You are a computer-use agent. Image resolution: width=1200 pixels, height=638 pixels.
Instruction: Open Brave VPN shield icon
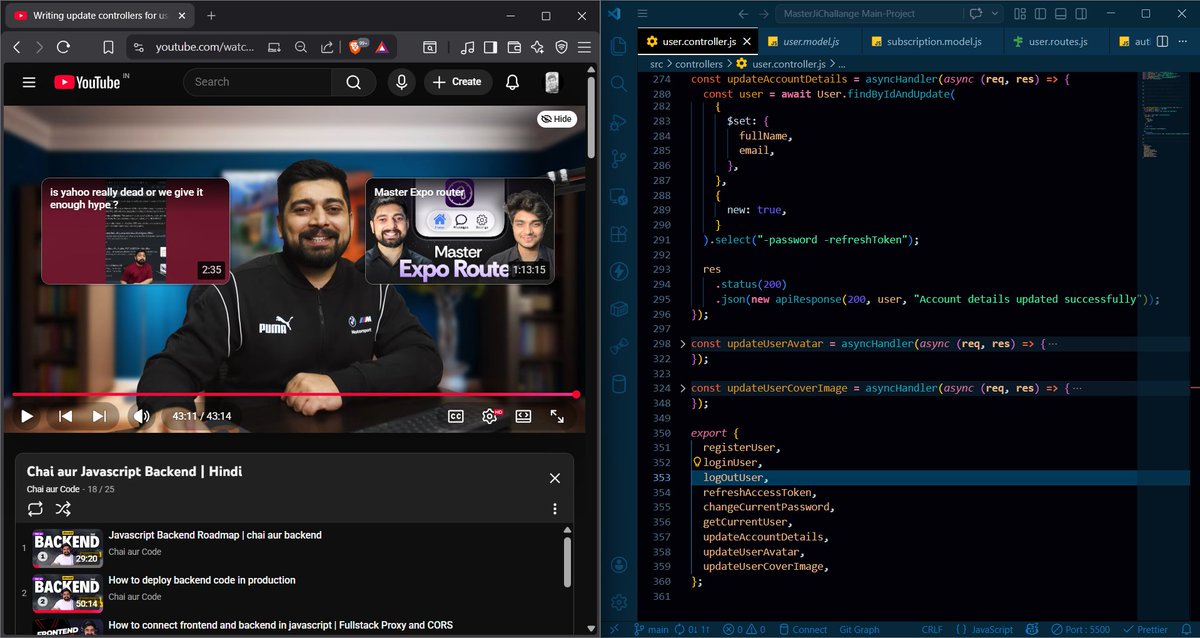click(x=561, y=47)
